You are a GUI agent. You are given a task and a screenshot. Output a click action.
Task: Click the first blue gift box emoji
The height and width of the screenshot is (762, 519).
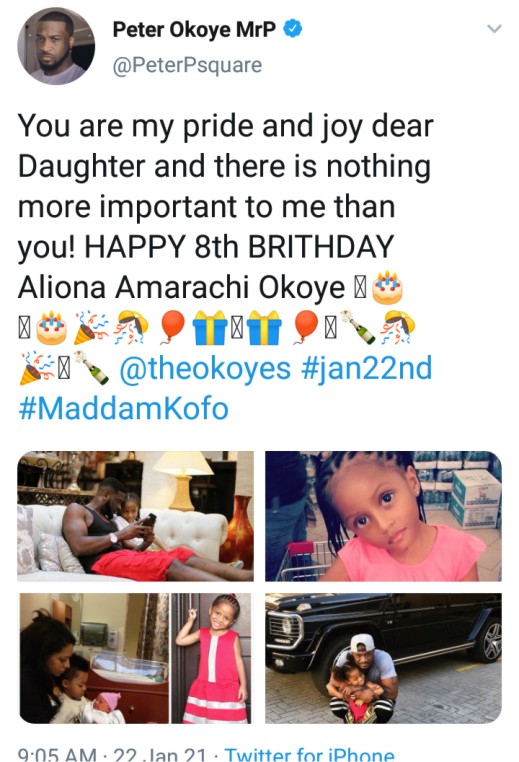pyautogui.click(x=210, y=327)
